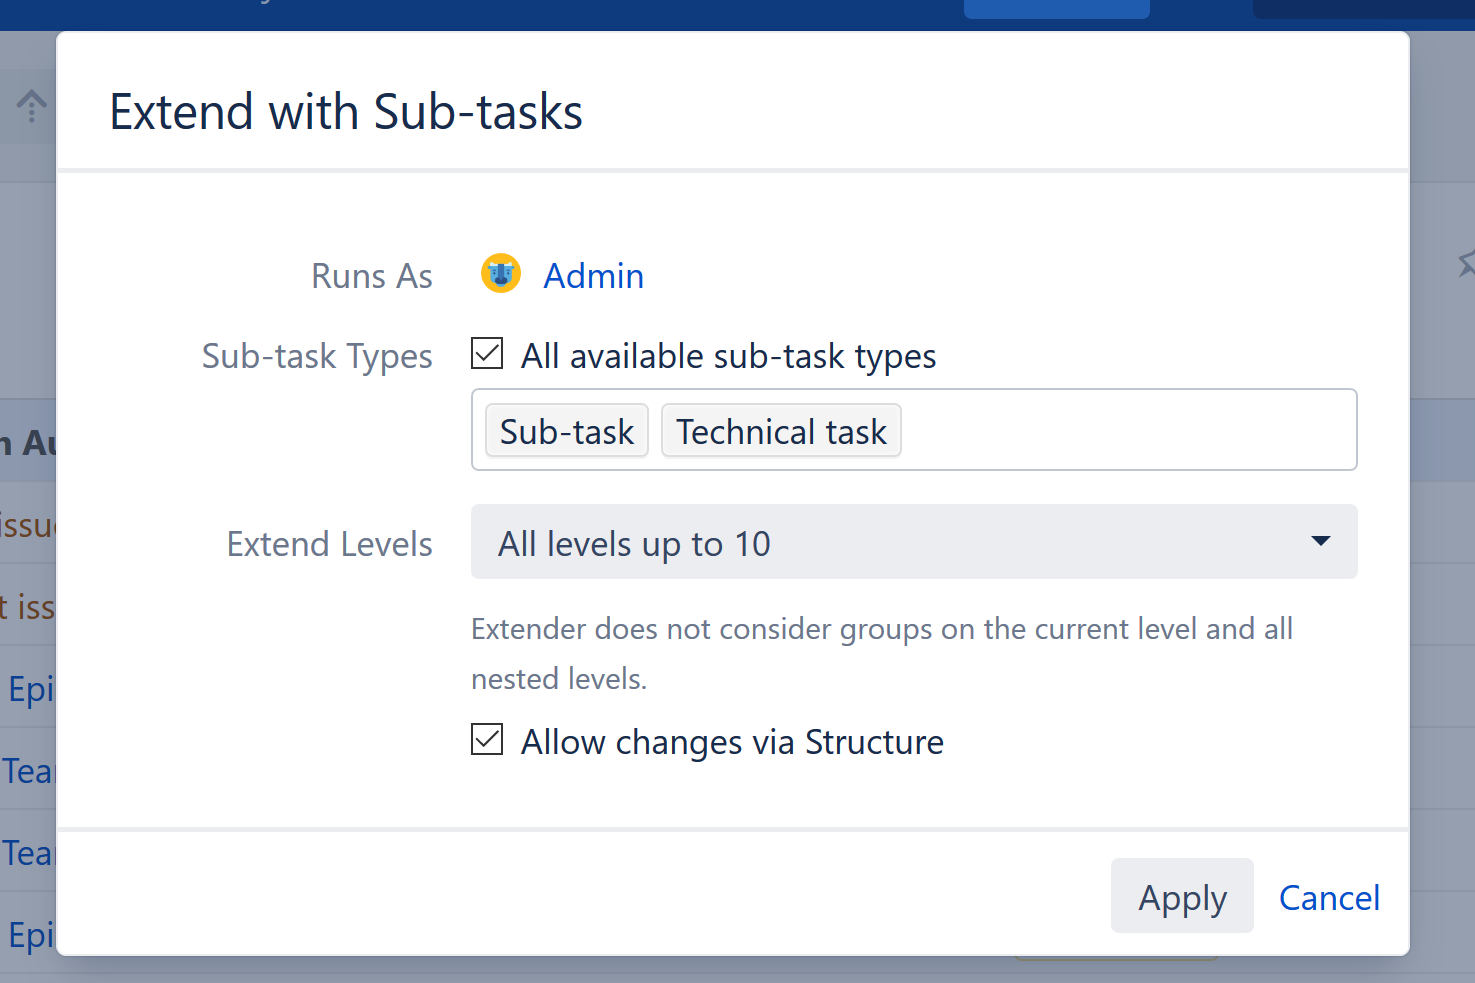
Task: Select the Team row behind the dialog
Action: [x=27, y=770]
